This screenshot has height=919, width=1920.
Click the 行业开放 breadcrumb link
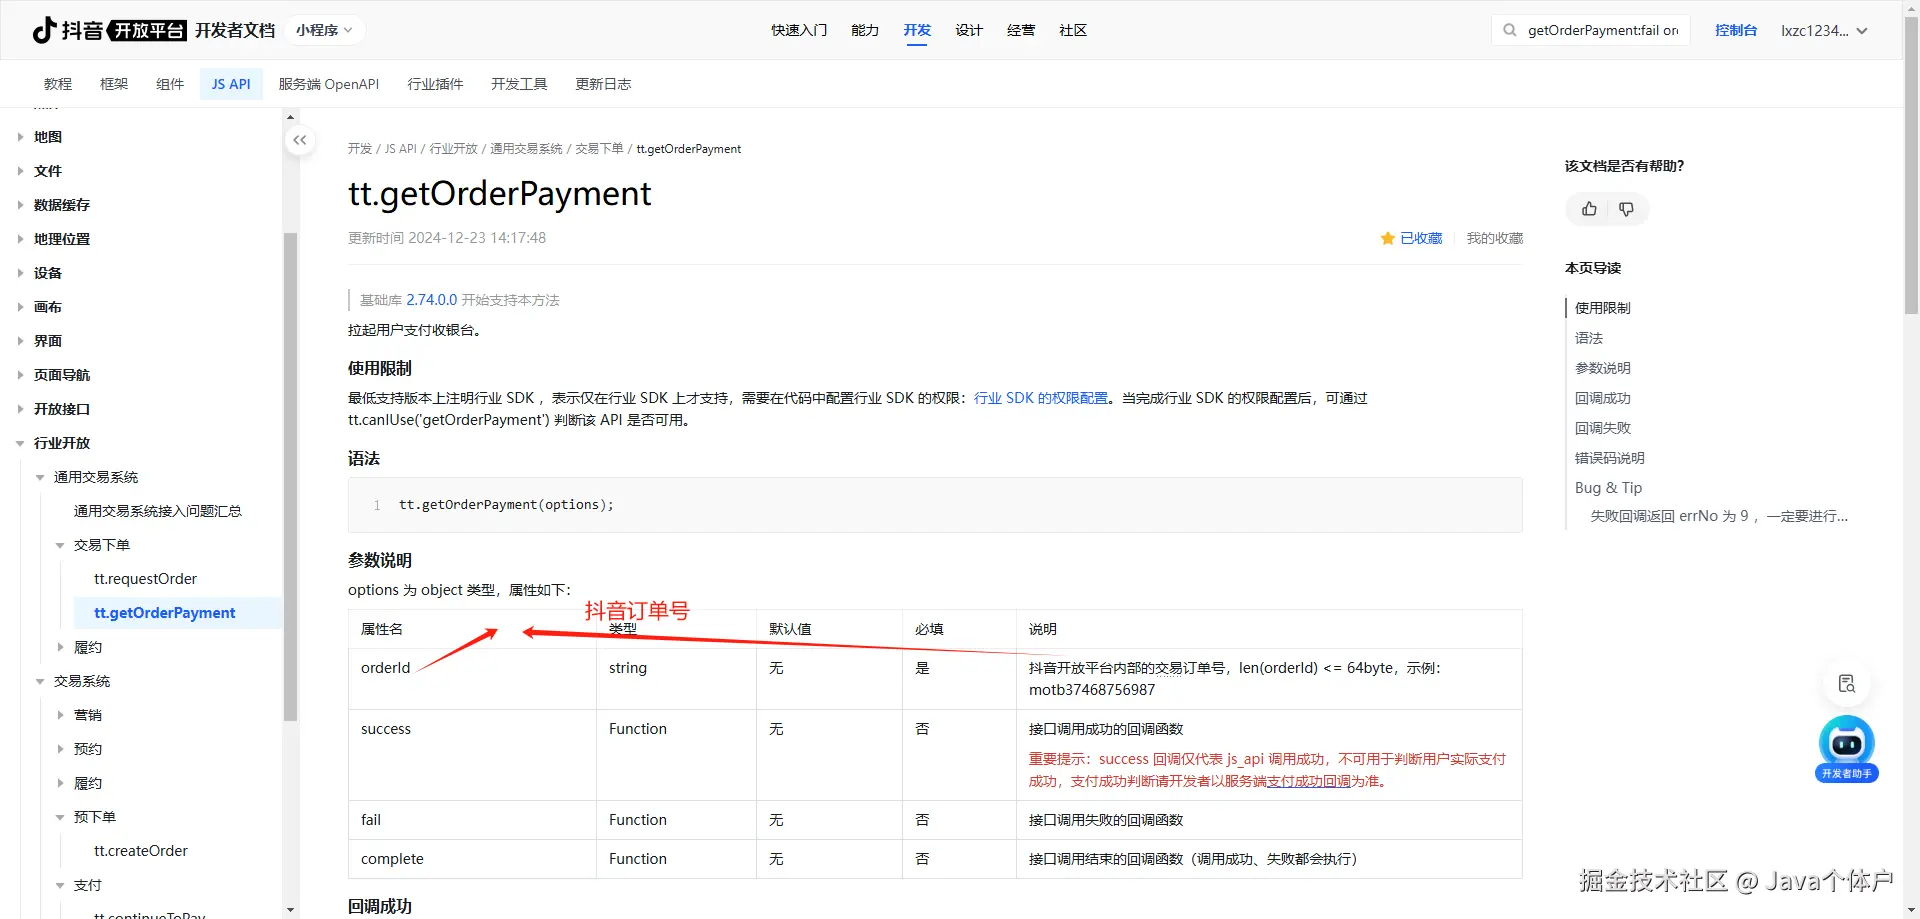click(x=453, y=149)
